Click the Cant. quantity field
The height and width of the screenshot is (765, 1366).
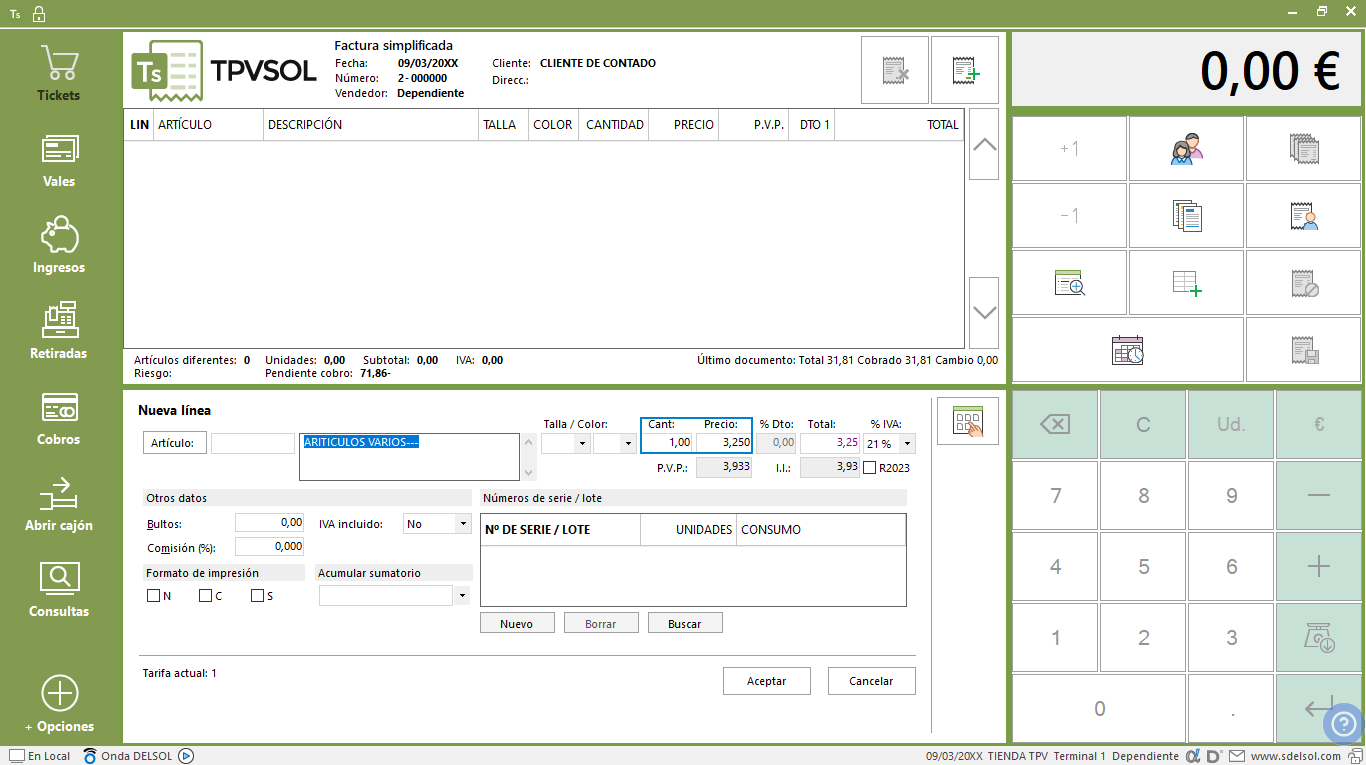(x=668, y=442)
